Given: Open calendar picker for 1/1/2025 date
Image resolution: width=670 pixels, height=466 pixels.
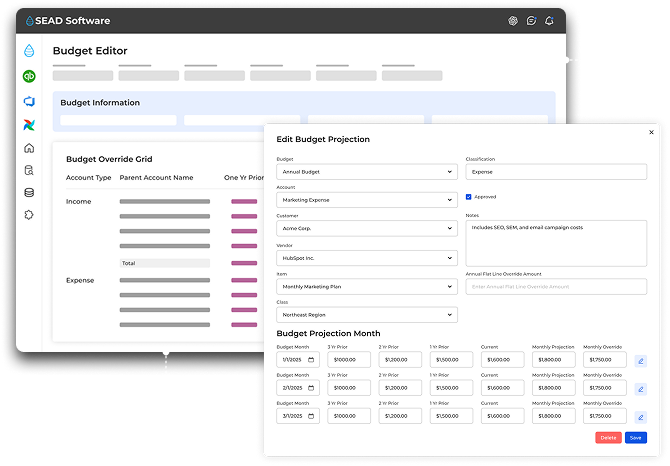Looking at the screenshot, I should [311, 360].
